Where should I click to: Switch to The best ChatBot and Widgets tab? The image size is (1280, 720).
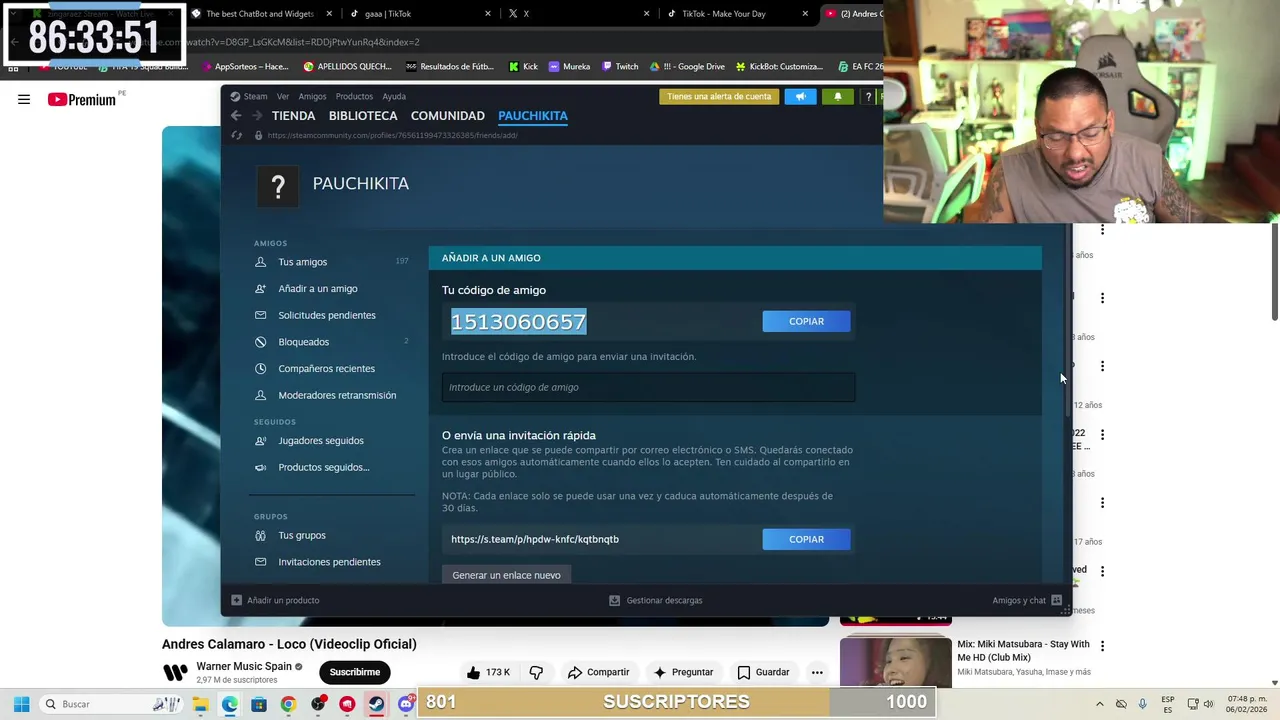coord(259,14)
